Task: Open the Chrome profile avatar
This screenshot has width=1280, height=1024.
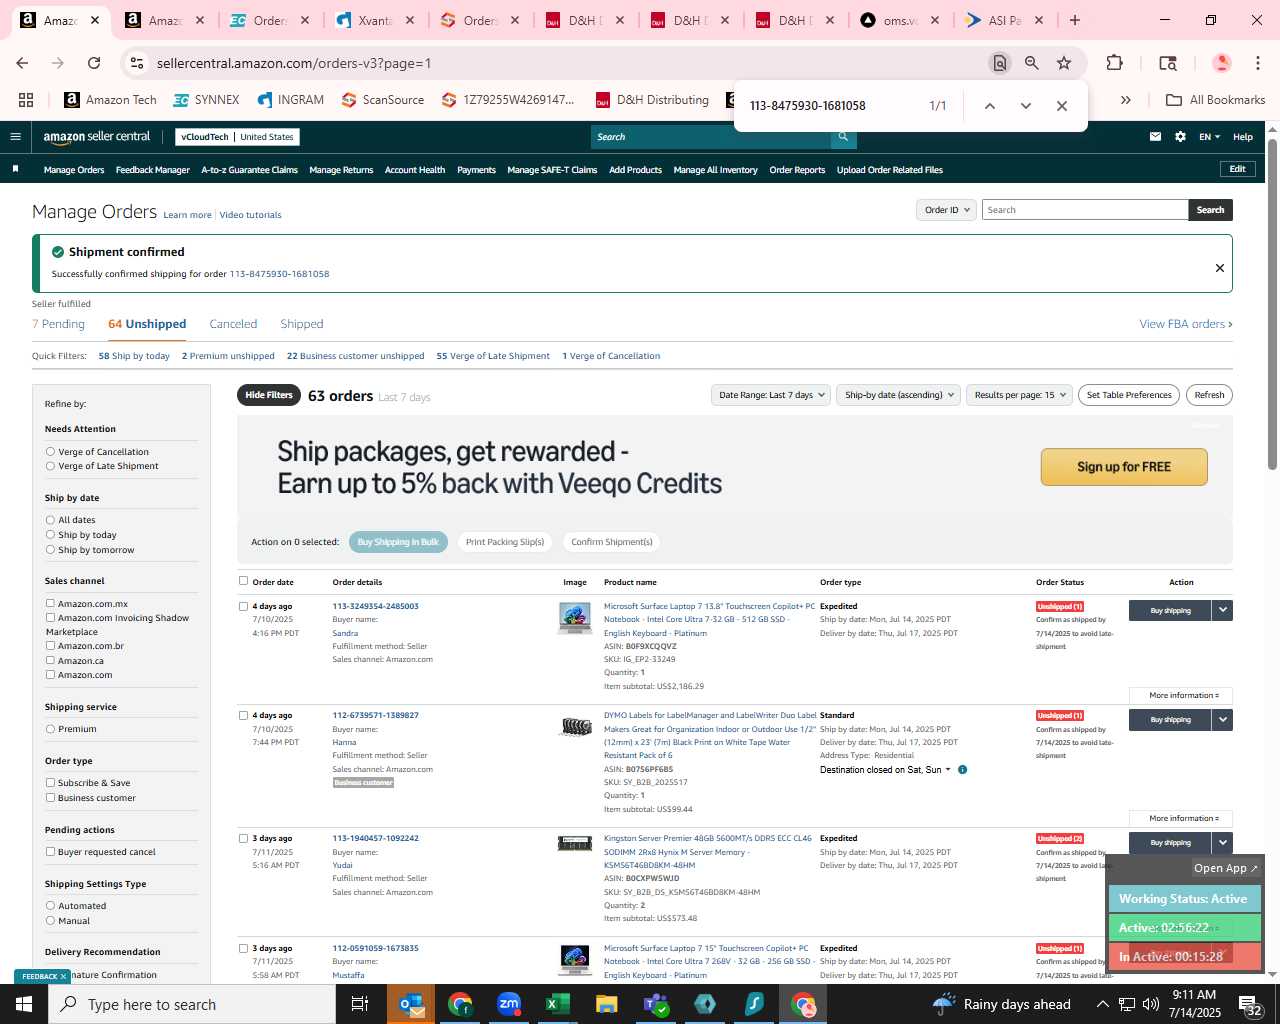Action: 1221,63
